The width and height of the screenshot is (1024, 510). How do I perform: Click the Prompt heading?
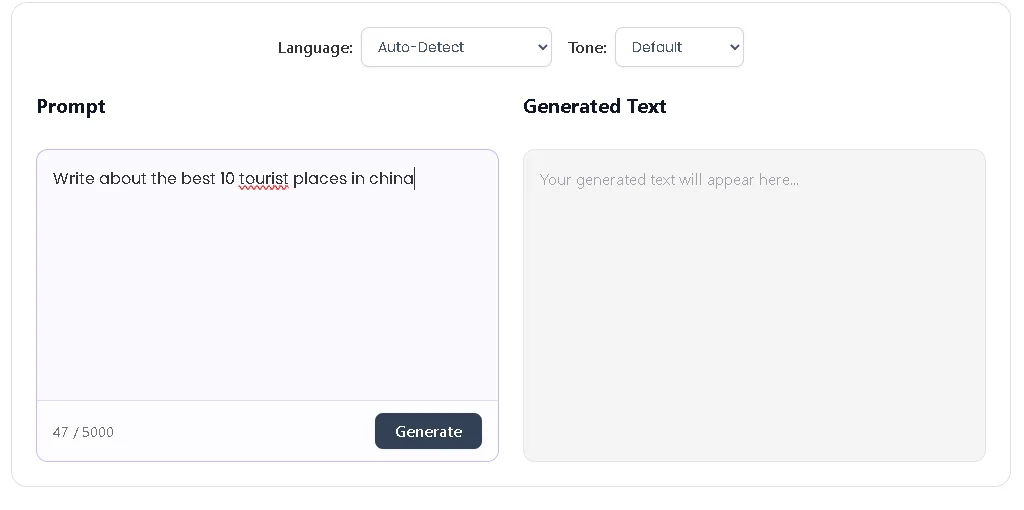71,106
